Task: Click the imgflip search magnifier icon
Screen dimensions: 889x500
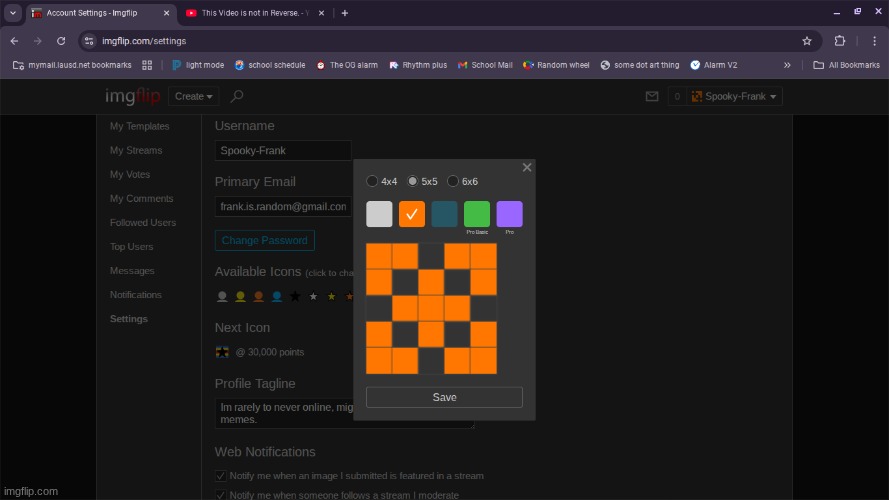Action: coord(237,97)
